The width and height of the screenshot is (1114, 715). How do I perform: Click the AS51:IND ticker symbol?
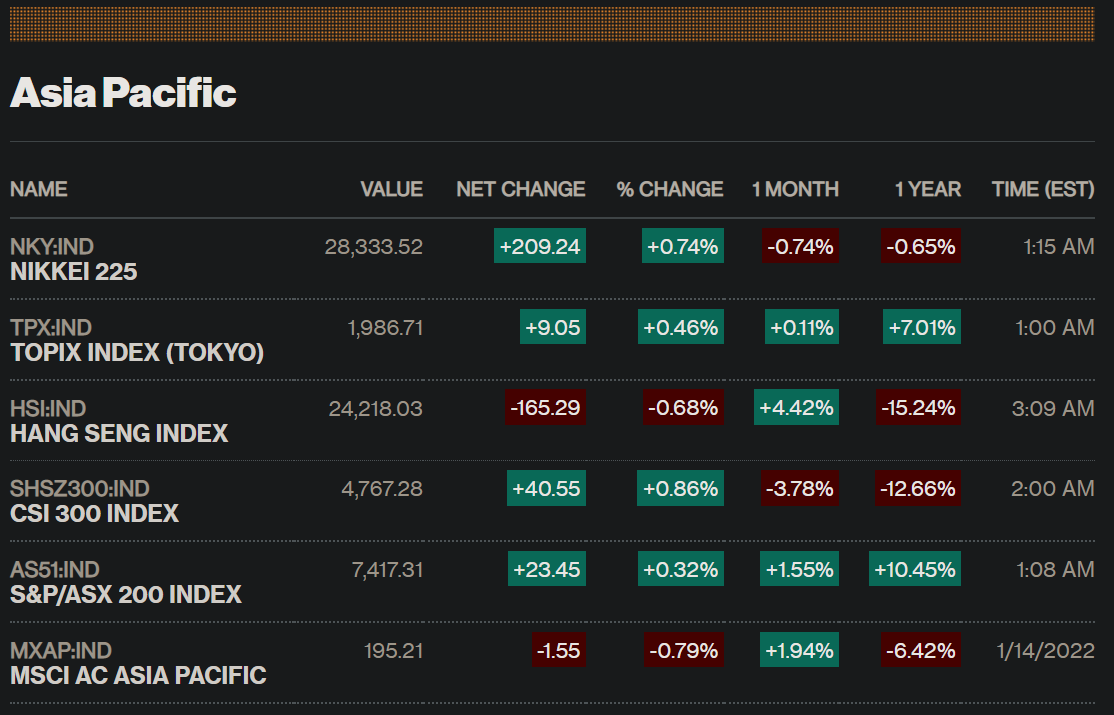55,570
